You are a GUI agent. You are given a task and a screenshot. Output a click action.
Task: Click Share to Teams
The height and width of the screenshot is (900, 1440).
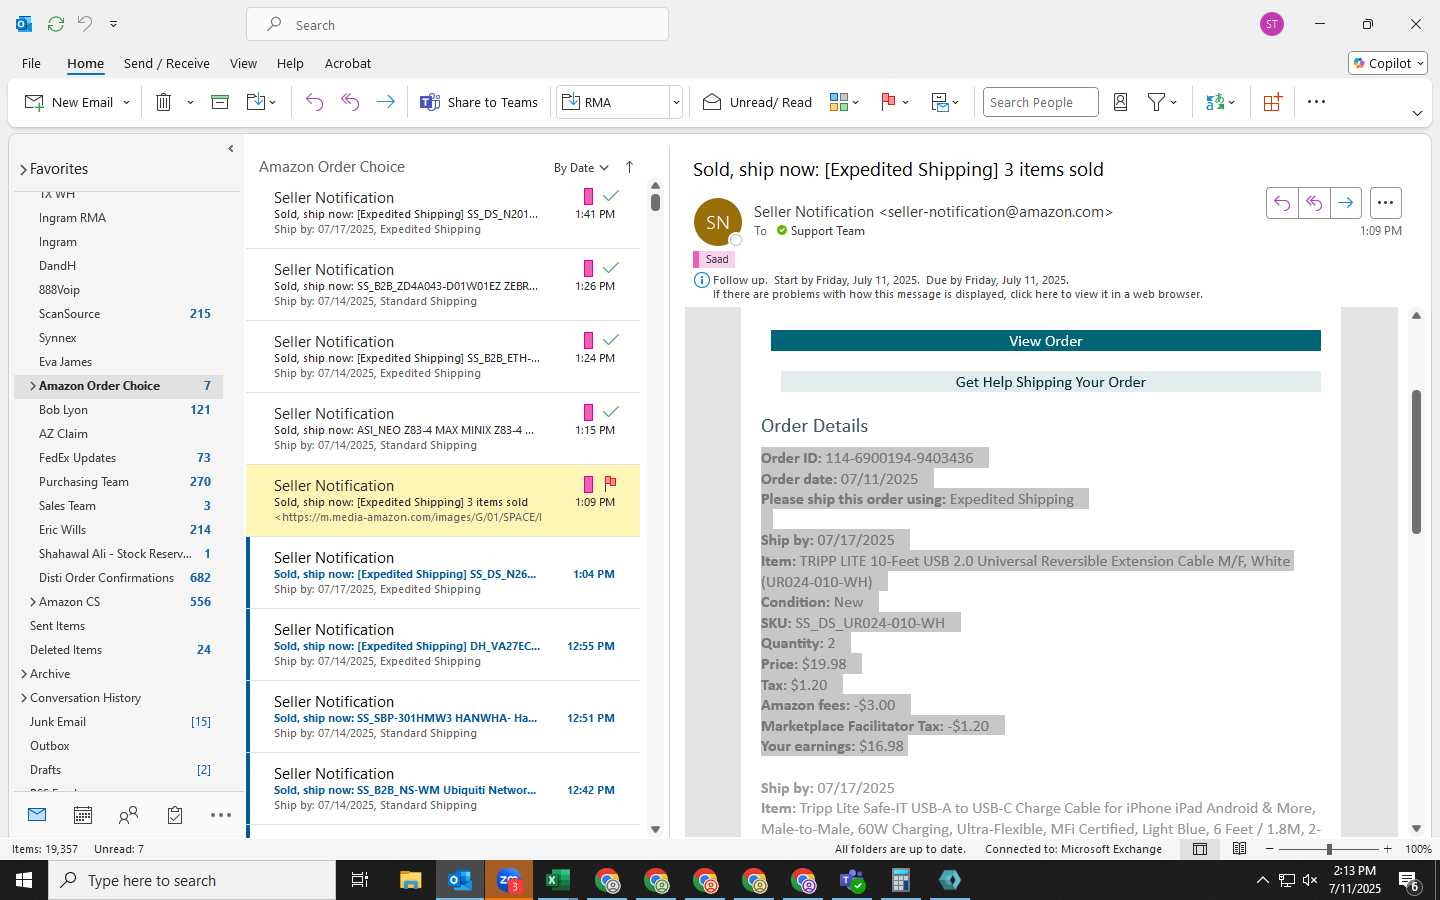point(479,102)
